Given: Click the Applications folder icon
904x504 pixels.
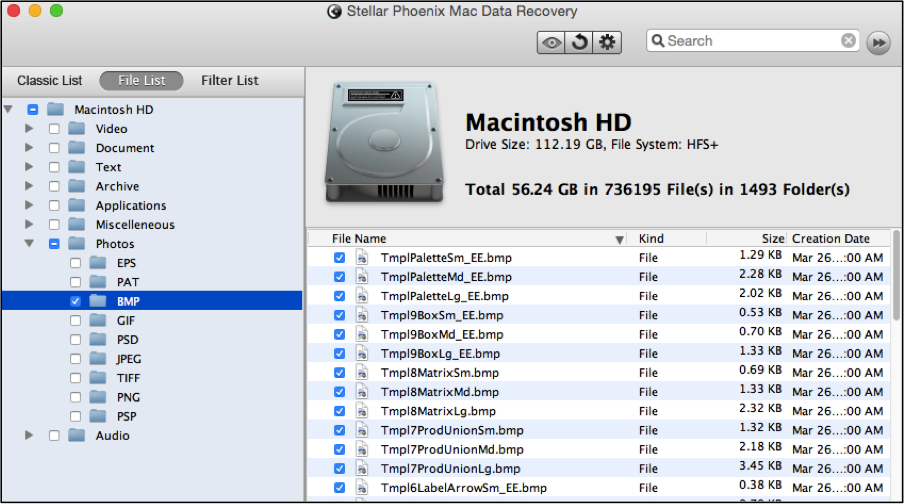Looking at the screenshot, I should point(77,205).
